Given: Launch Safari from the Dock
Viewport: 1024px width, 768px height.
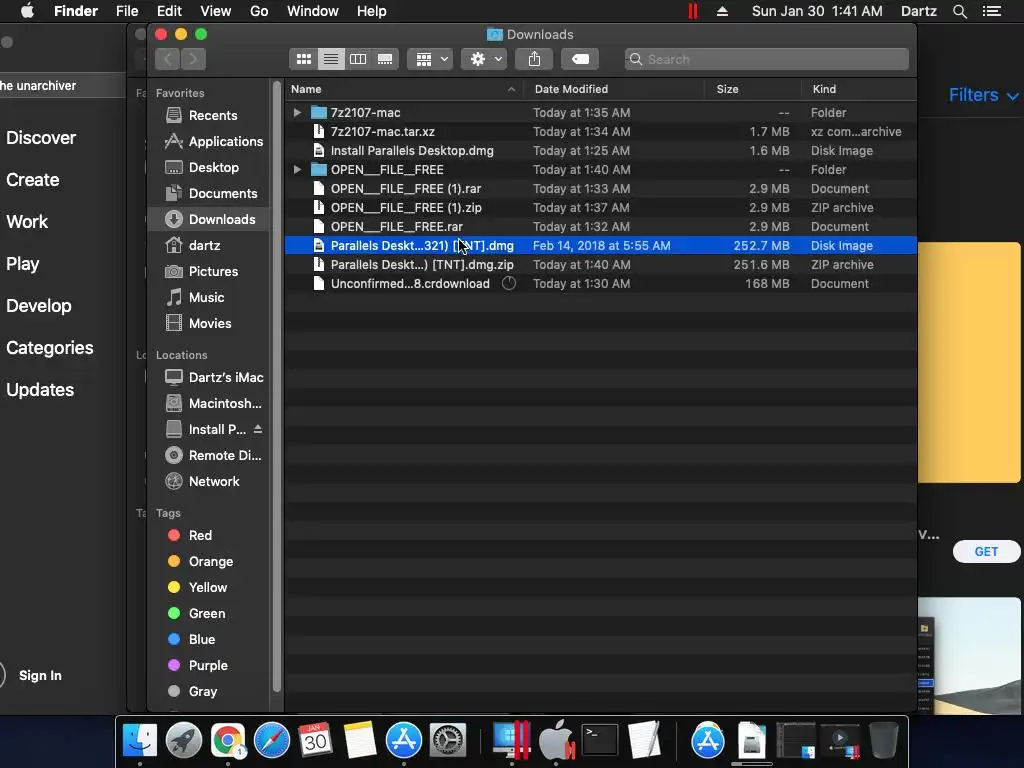Looking at the screenshot, I should [272, 741].
